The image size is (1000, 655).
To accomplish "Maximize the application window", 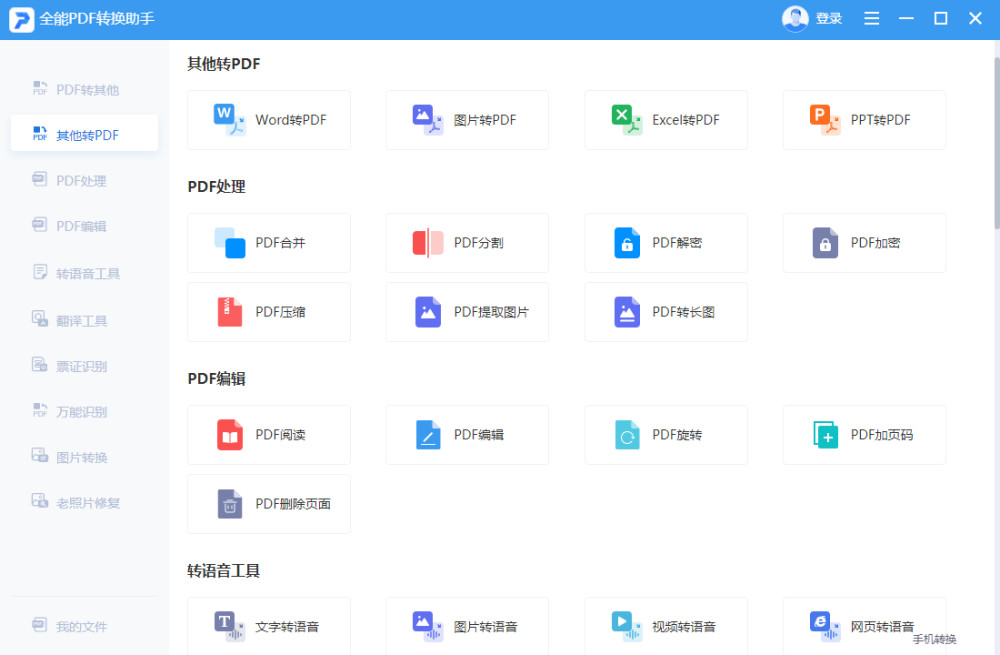I will pos(941,18).
